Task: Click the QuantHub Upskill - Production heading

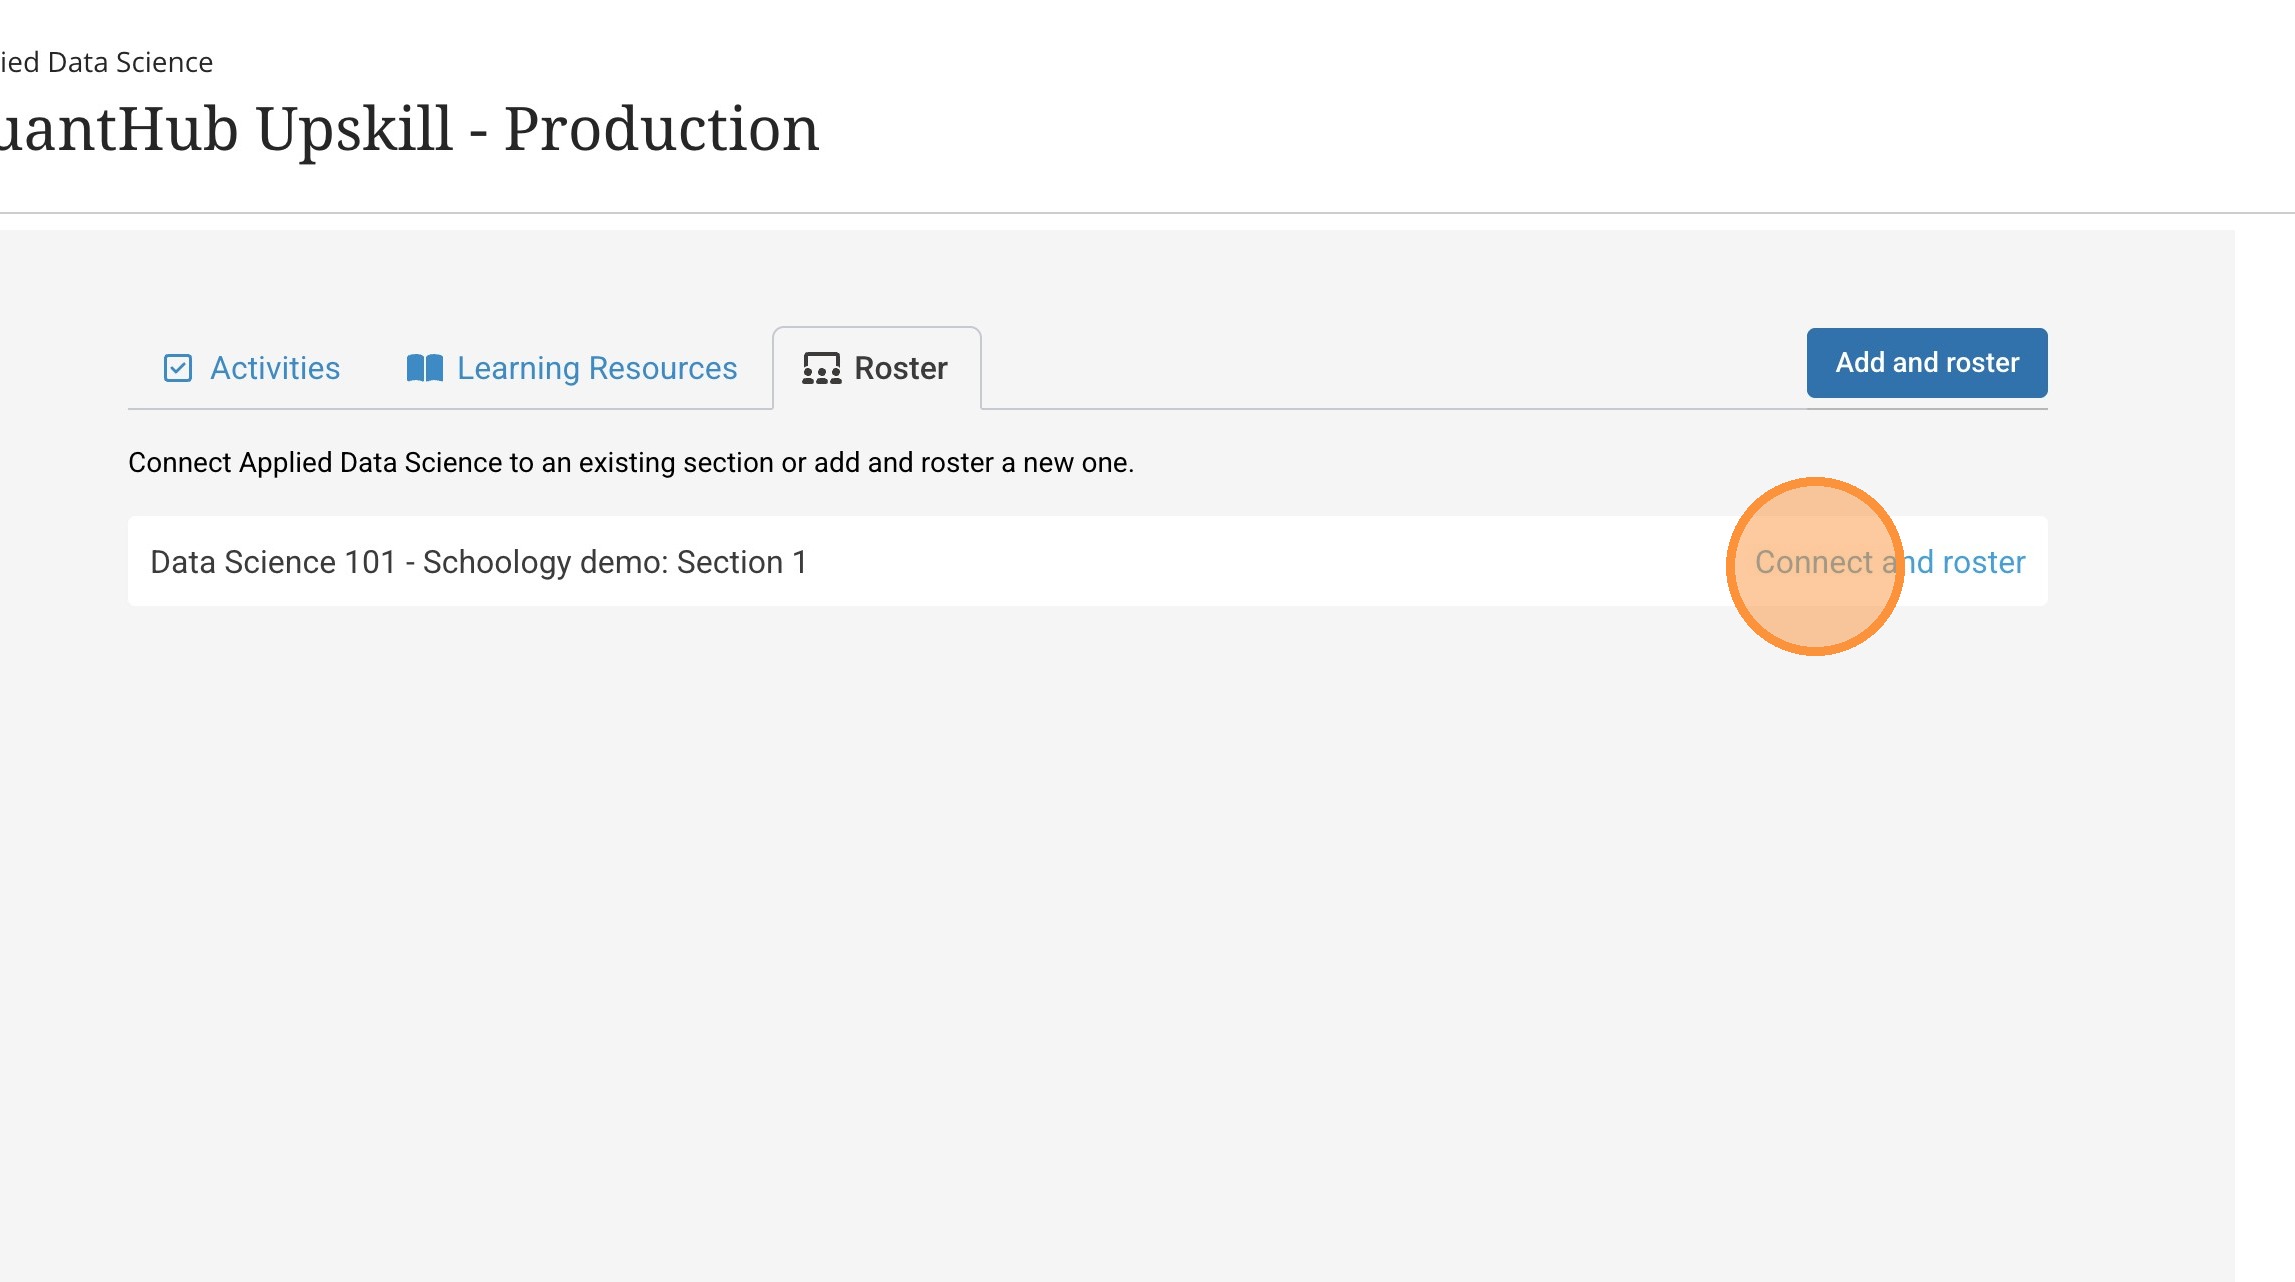Action: 408,130
